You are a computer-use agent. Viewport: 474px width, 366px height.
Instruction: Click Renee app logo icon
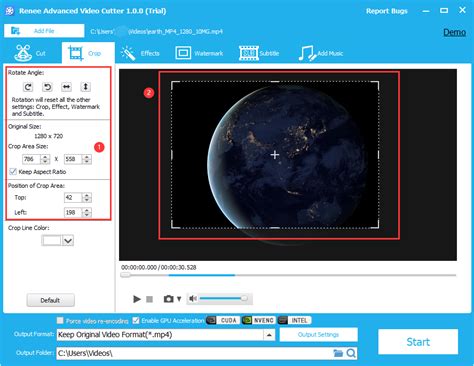tap(10, 11)
